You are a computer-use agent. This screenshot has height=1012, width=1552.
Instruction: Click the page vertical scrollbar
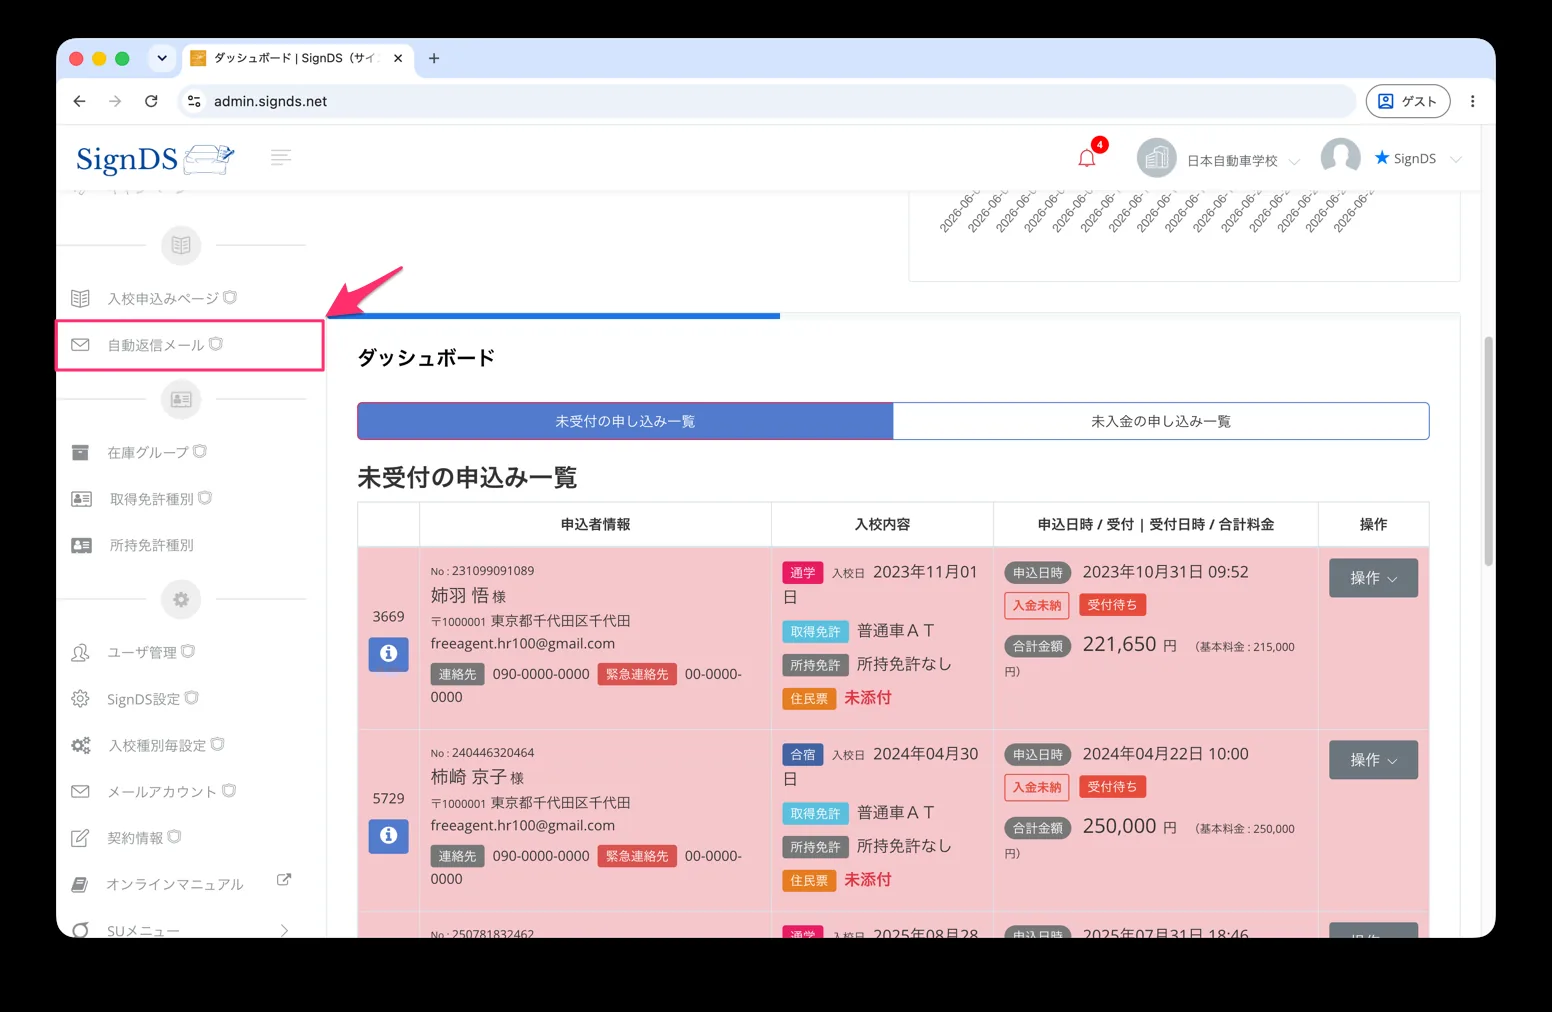pos(1488,450)
